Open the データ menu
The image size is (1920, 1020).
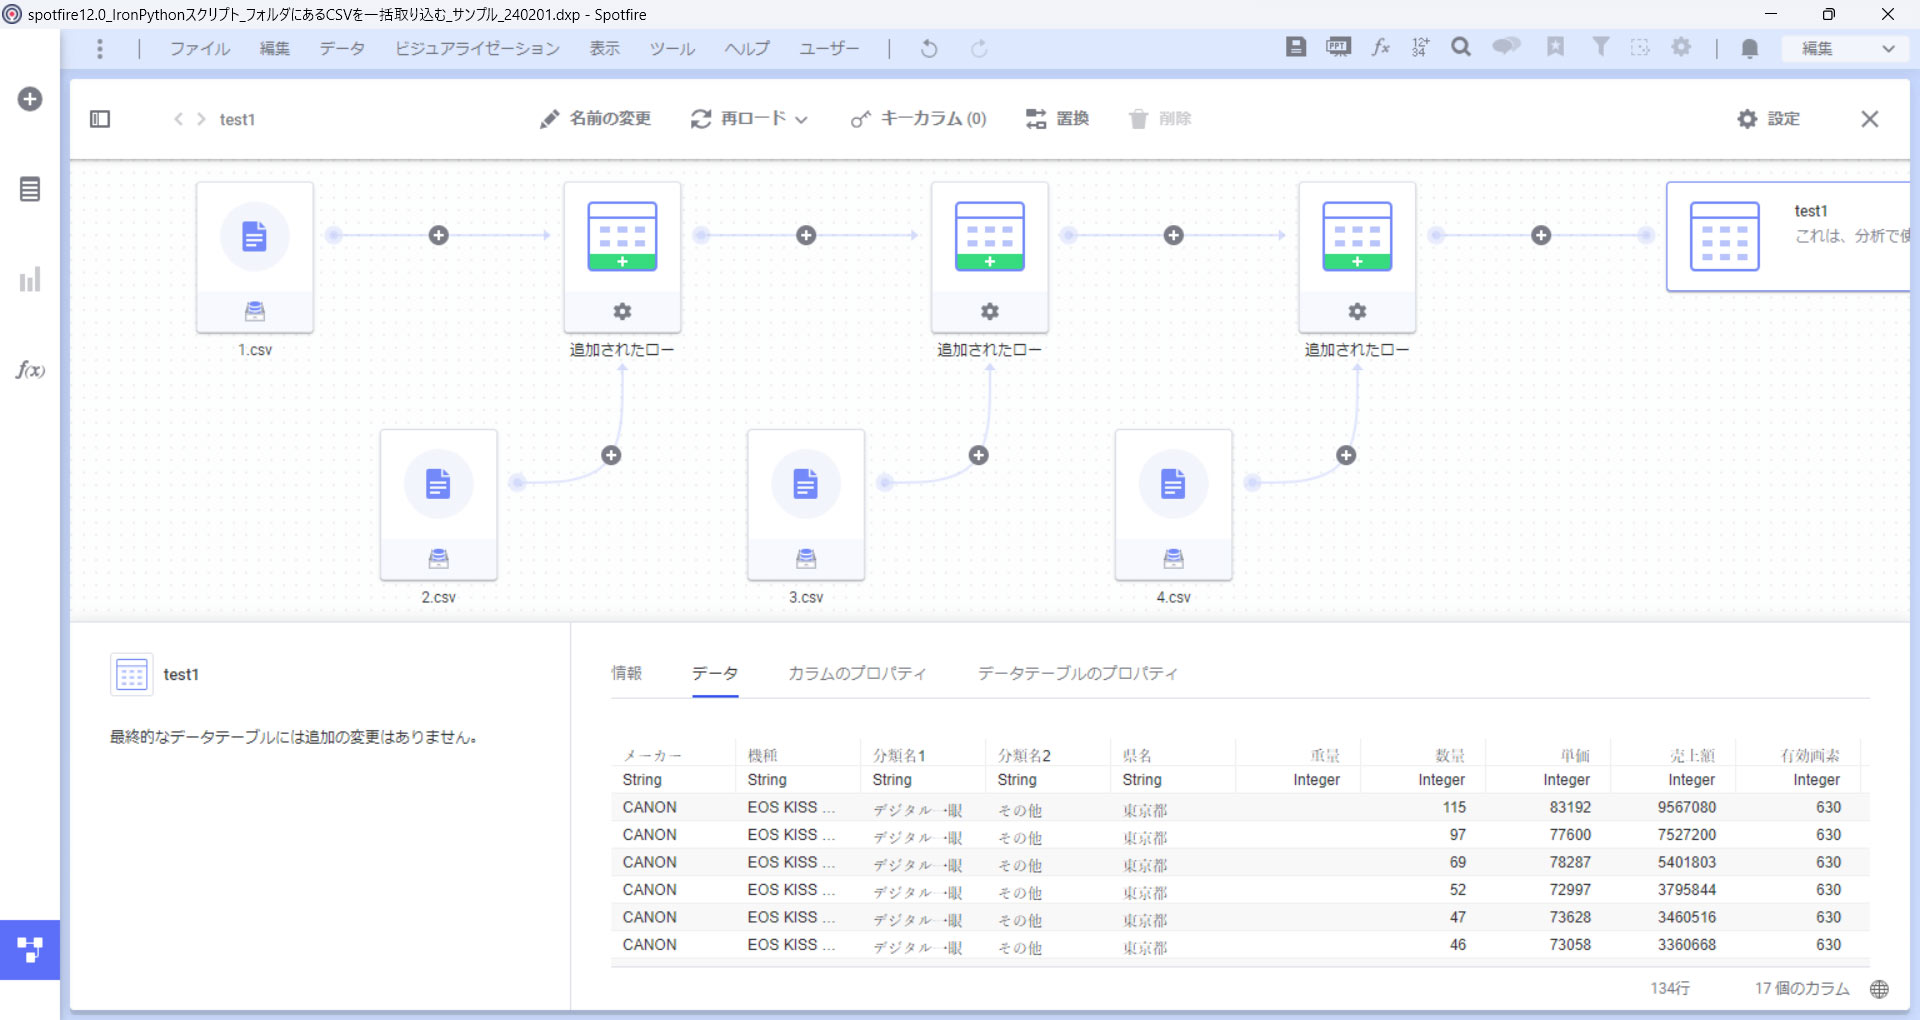(x=342, y=48)
